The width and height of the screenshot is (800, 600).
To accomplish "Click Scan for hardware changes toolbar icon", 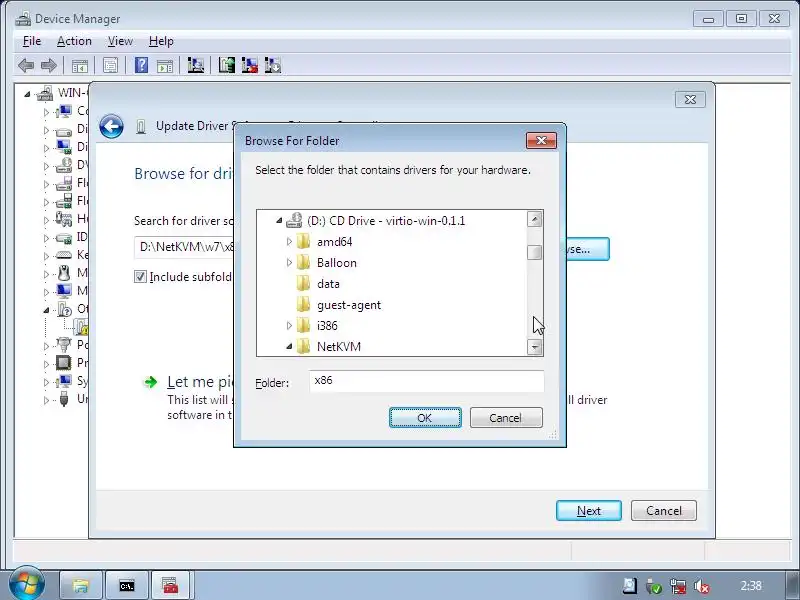I will (195, 65).
